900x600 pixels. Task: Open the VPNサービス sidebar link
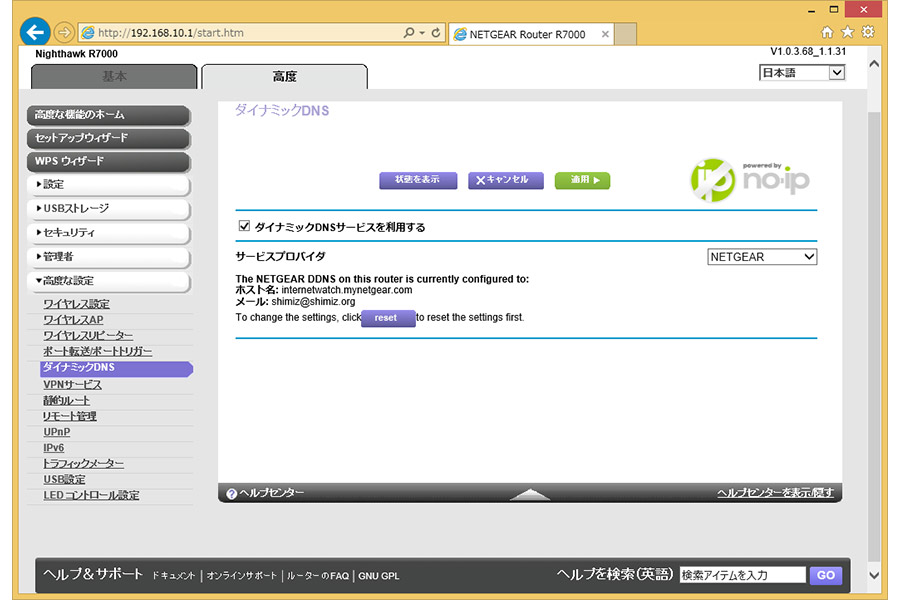point(72,384)
